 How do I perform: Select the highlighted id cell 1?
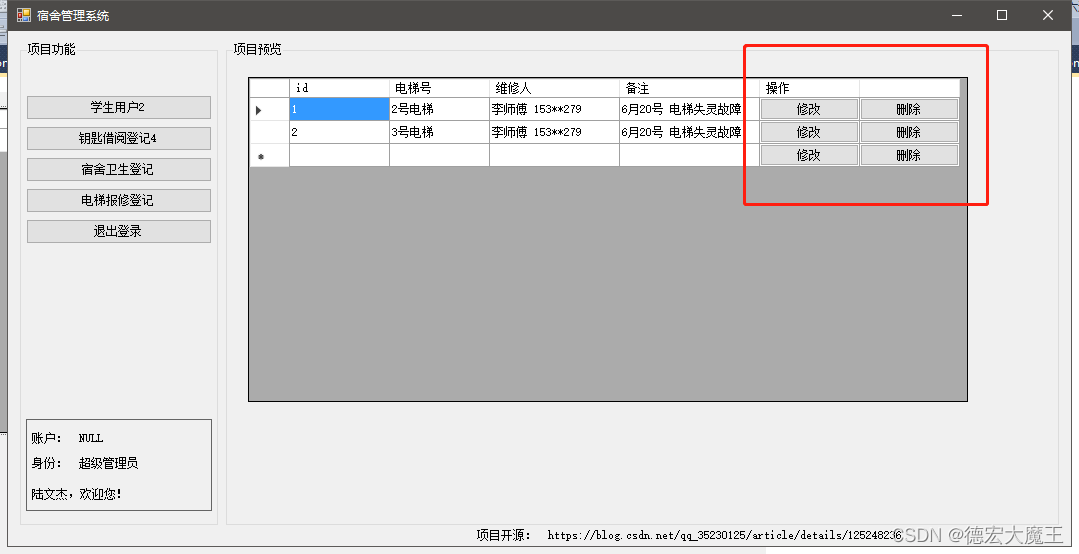point(339,109)
